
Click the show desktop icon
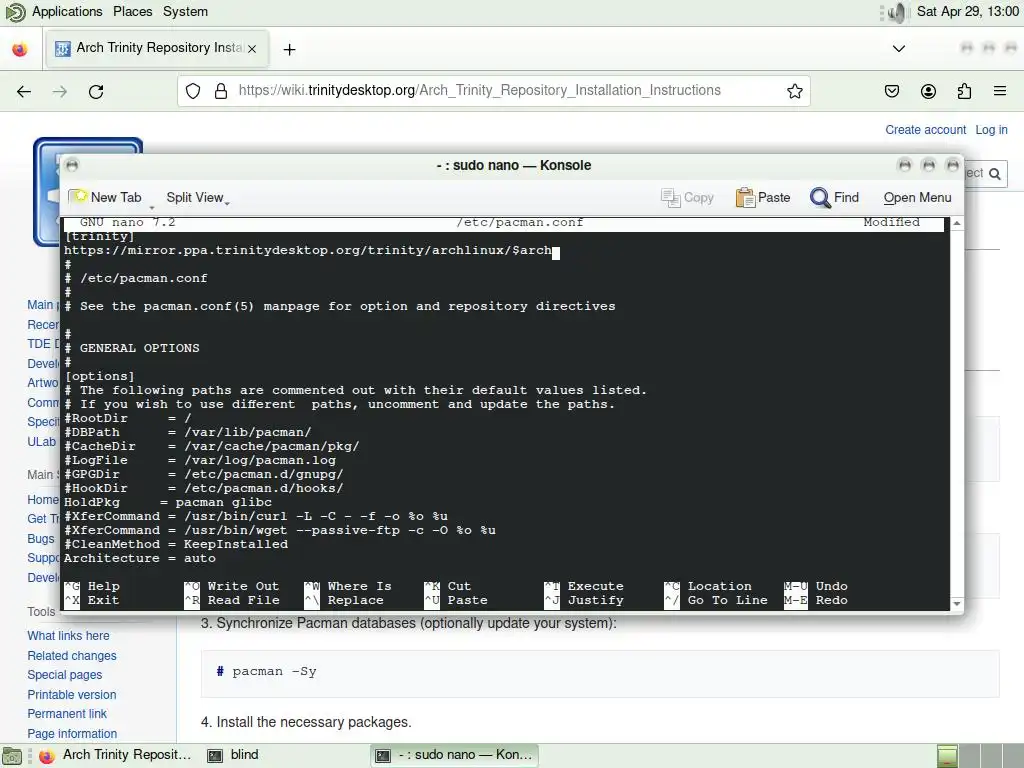[x=12, y=756]
